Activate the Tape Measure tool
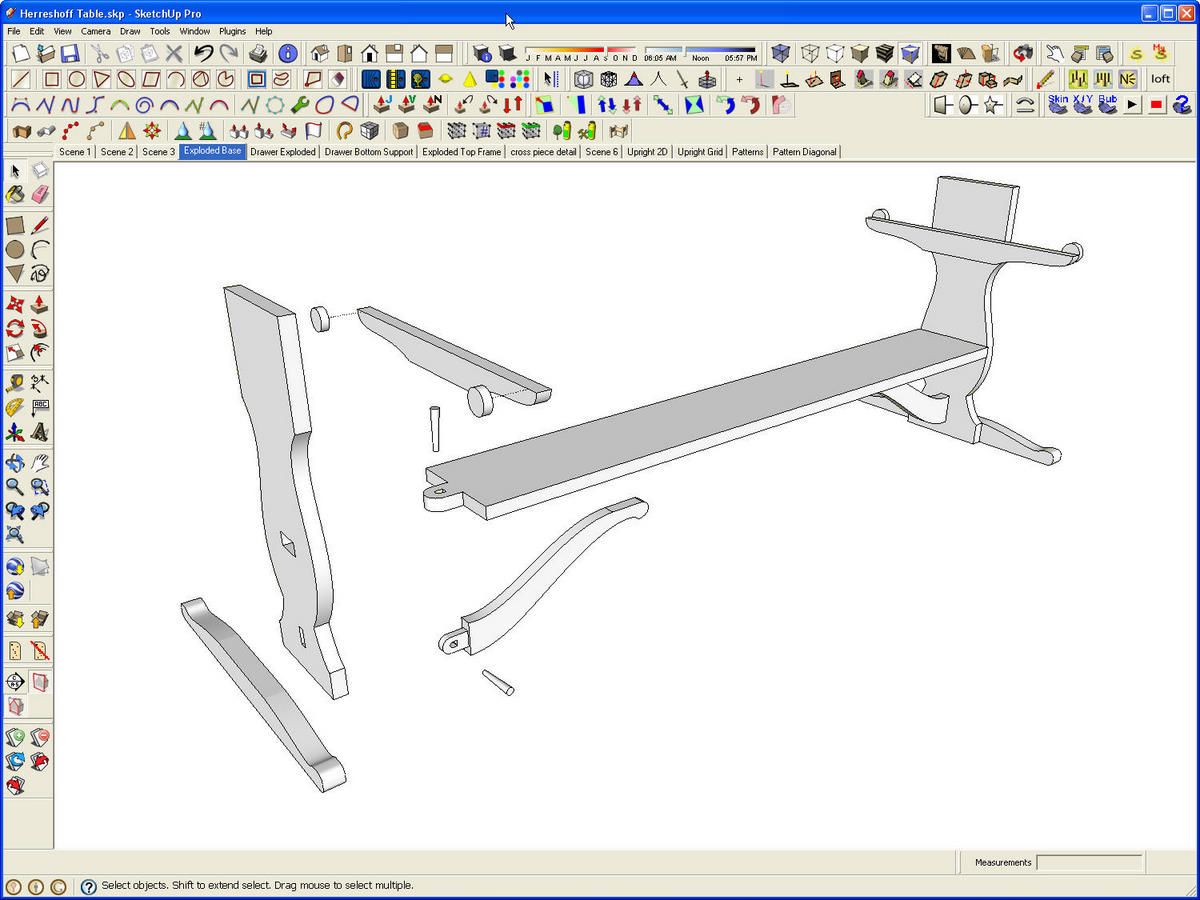Image resolution: width=1200 pixels, height=900 pixels. tap(15, 382)
